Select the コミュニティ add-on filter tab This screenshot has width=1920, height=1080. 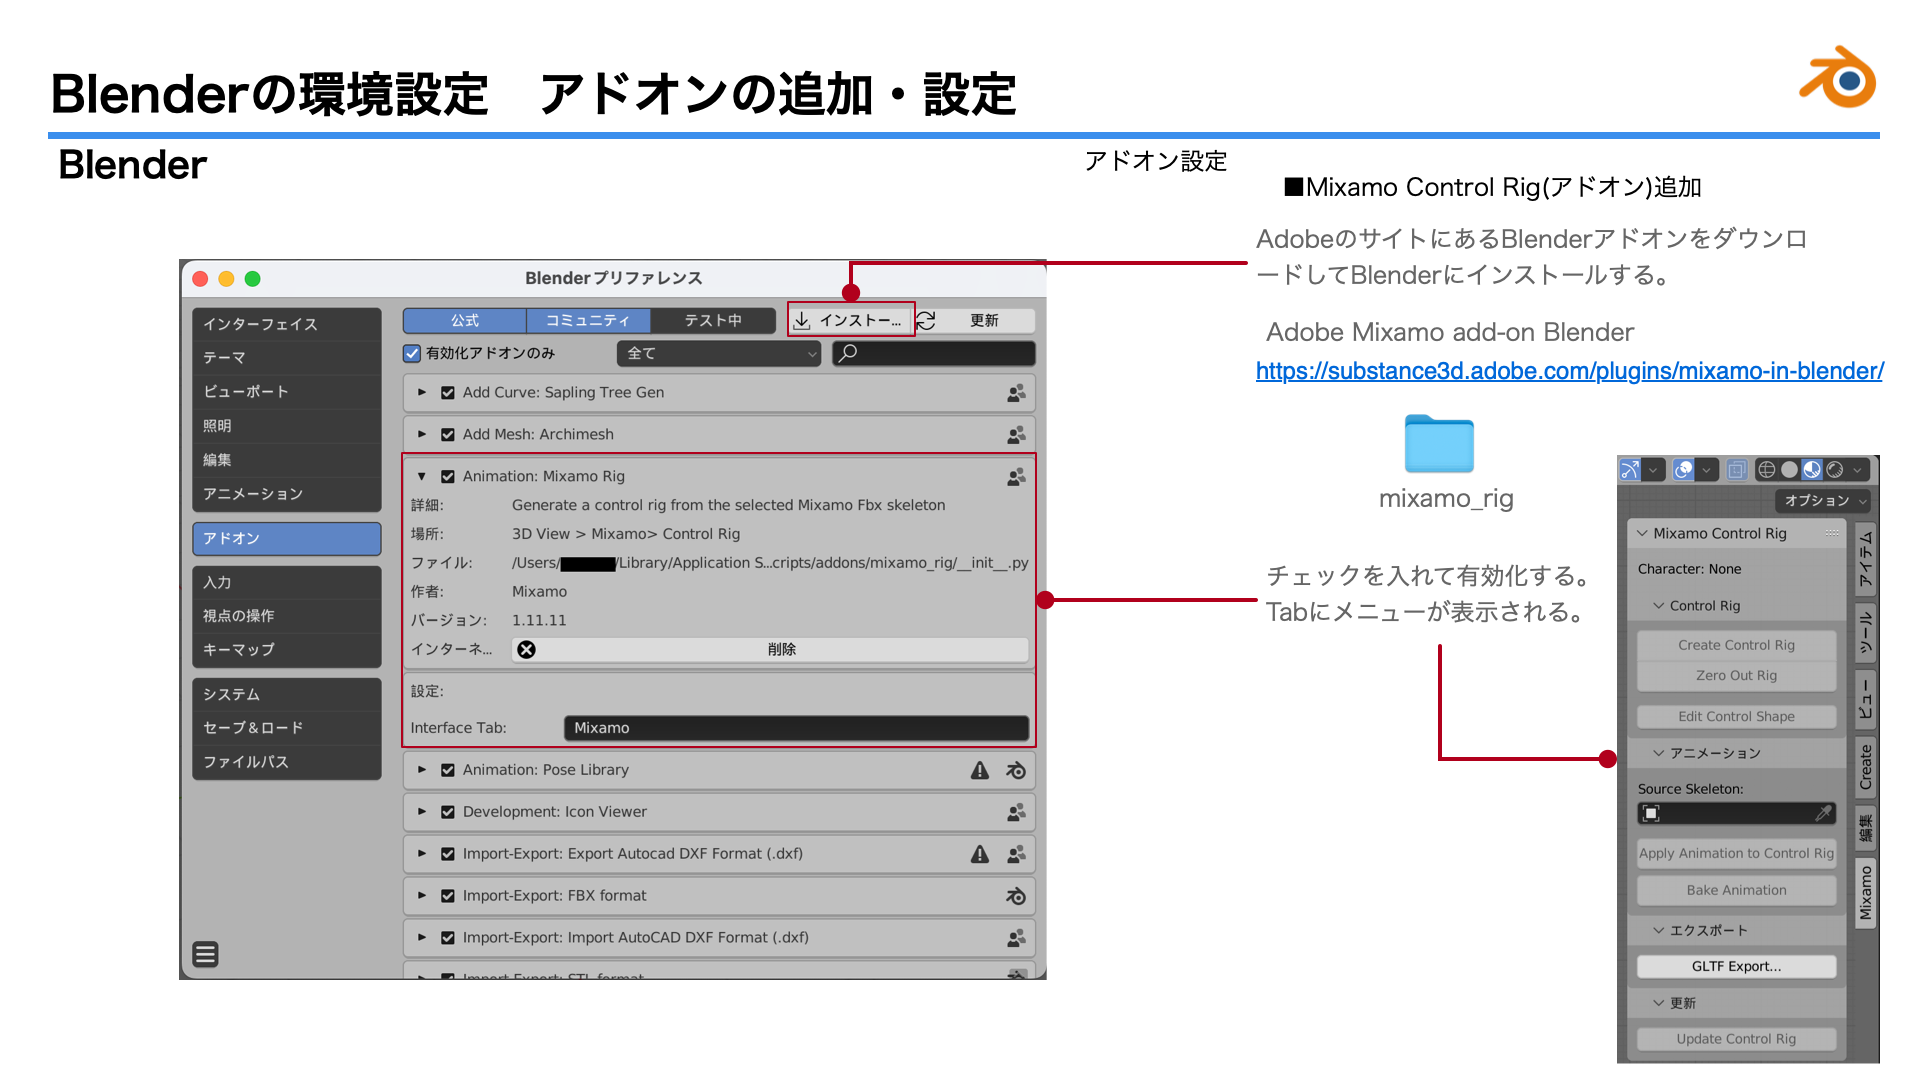(588, 320)
